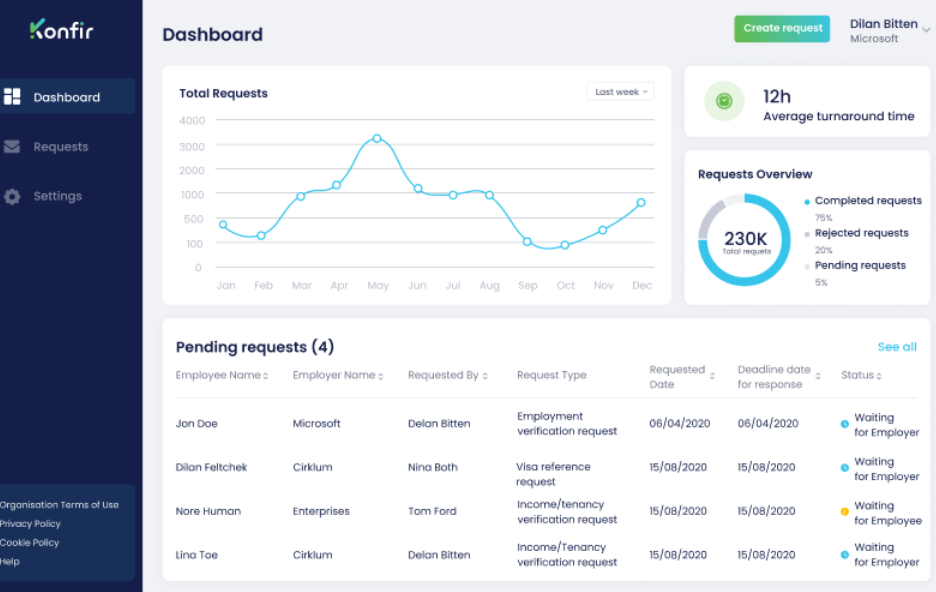Open the Settings gear icon
The width and height of the screenshot is (936, 592).
12,196
